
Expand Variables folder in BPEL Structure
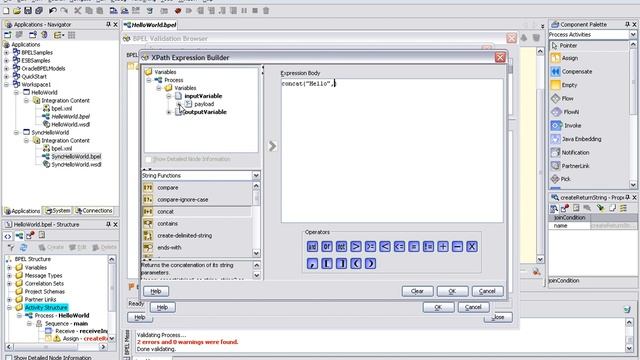pos(9,268)
